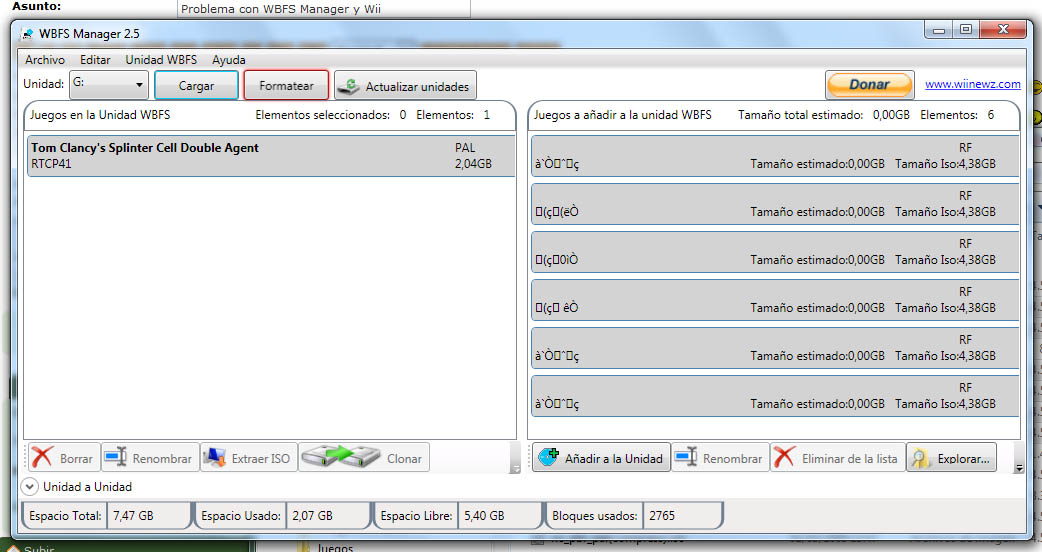Open the Archivo menu
The width and height of the screenshot is (1042, 552).
tap(45, 60)
